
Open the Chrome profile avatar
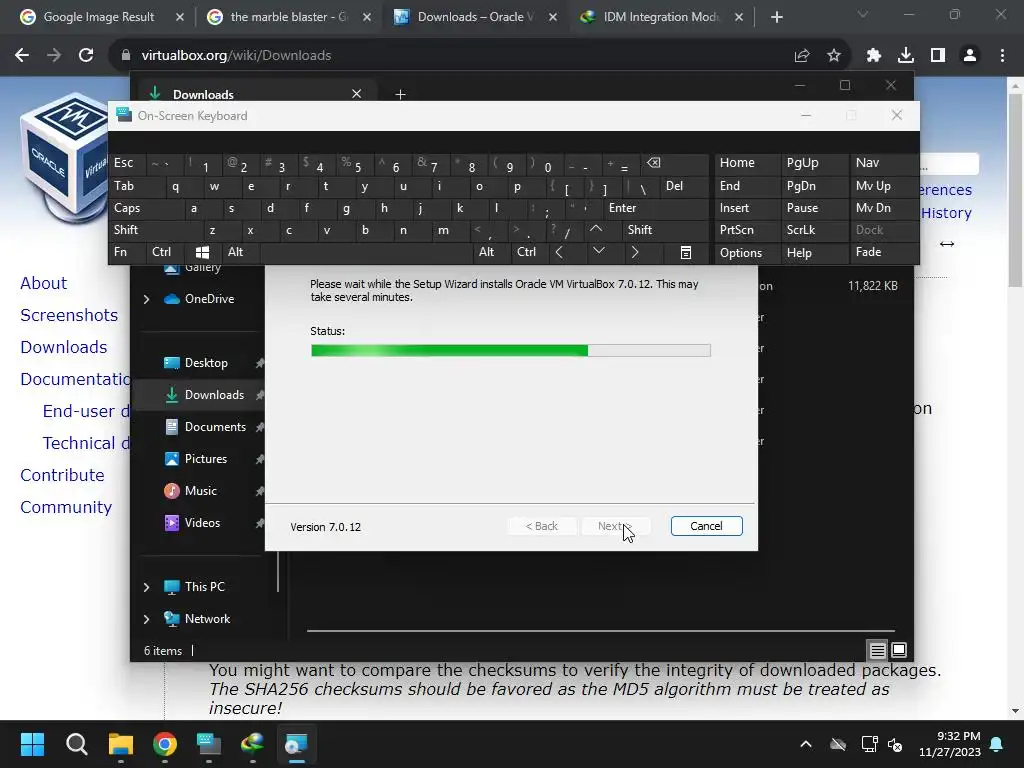point(970,56)
